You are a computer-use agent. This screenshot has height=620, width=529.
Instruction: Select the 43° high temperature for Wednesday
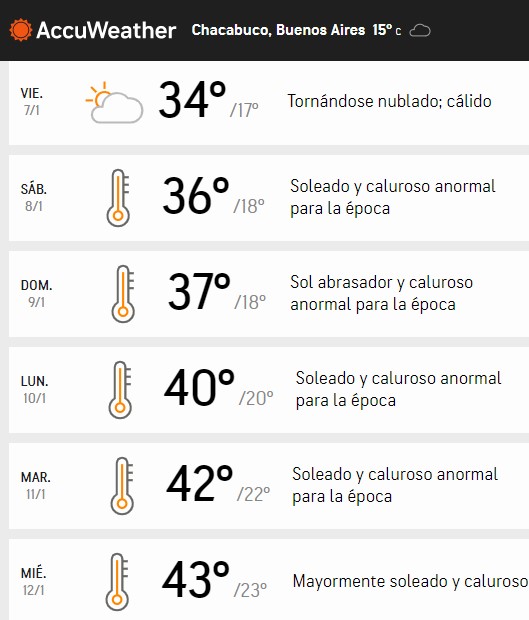196,580
